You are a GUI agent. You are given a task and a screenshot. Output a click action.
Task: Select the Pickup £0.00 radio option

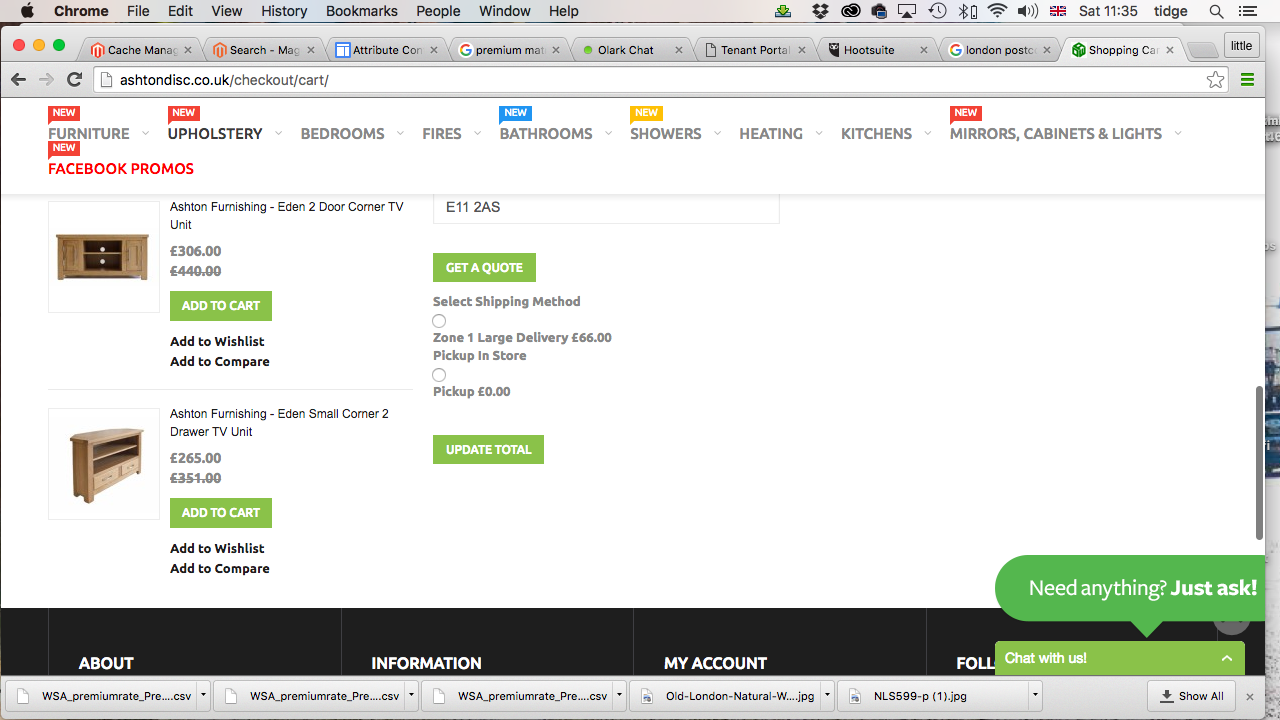(x=439, y=375)
